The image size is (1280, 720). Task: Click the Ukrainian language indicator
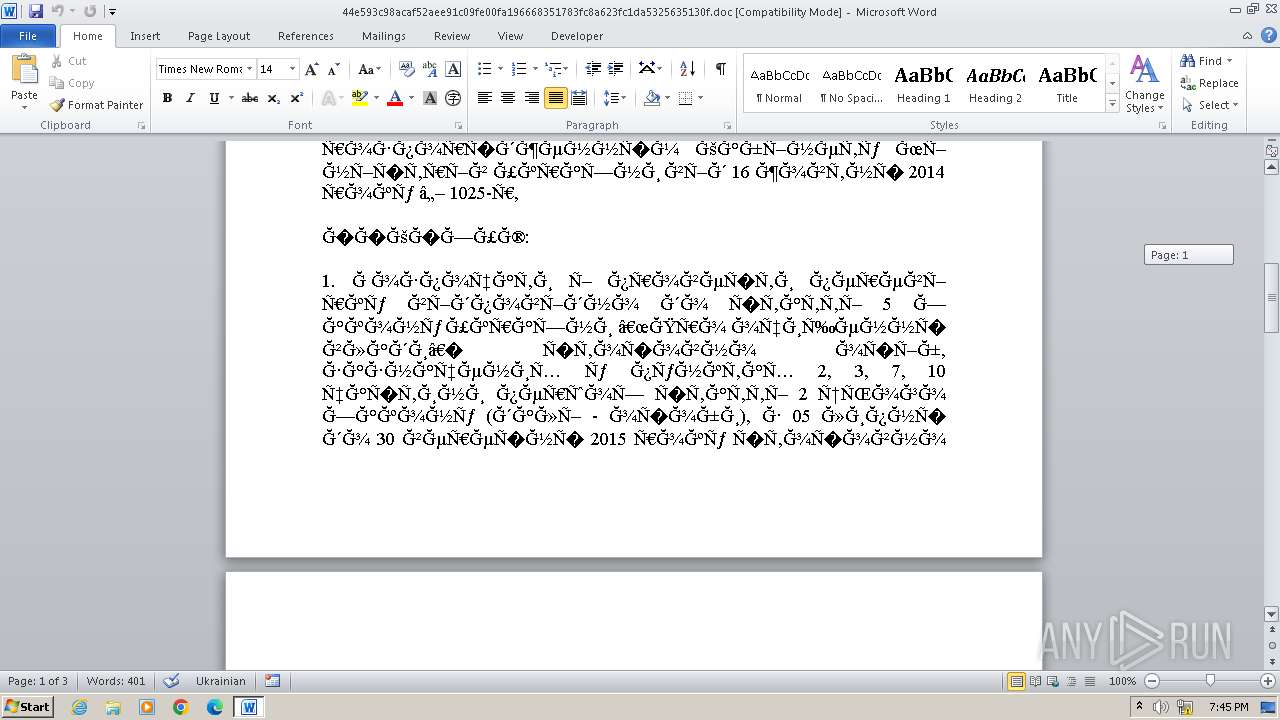point(220,681)
